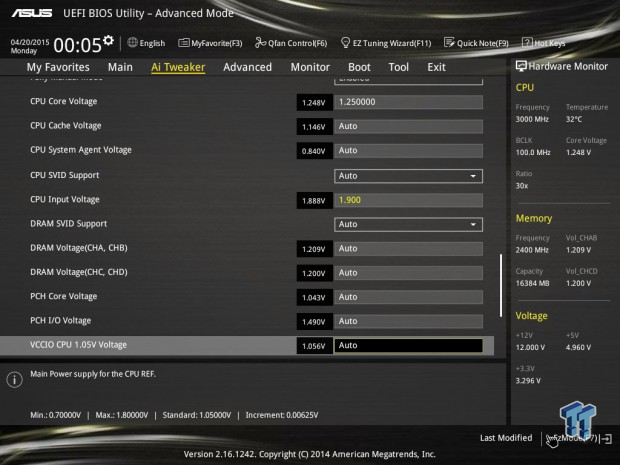Screen dimensions: 620x465
Task: Open Qfan Control(F6) fan icon
Action: pos(260,43)
